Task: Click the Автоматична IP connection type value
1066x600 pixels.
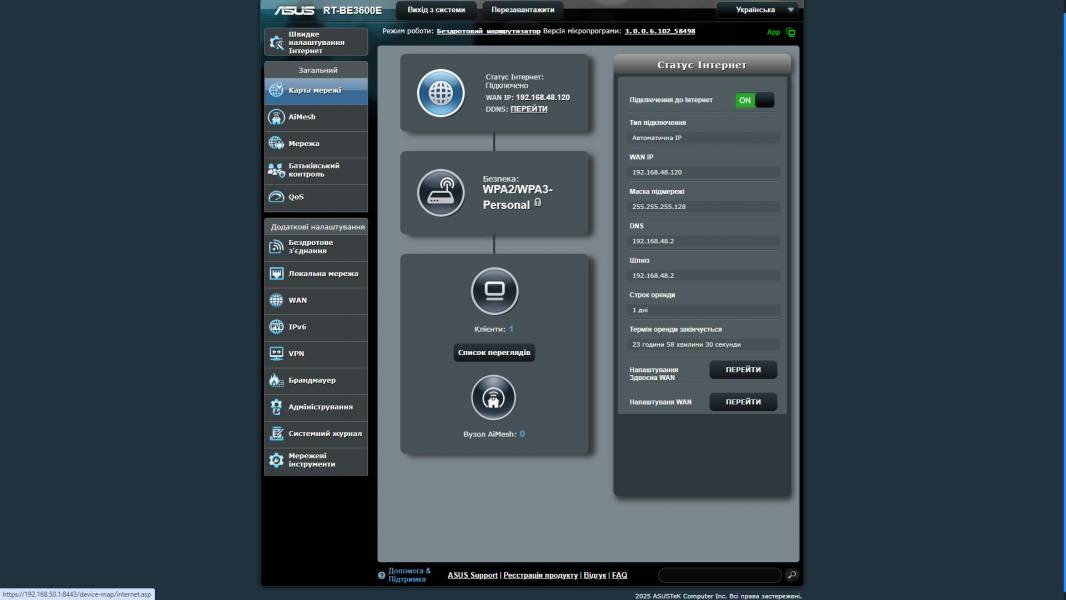Action: point(703,138)
